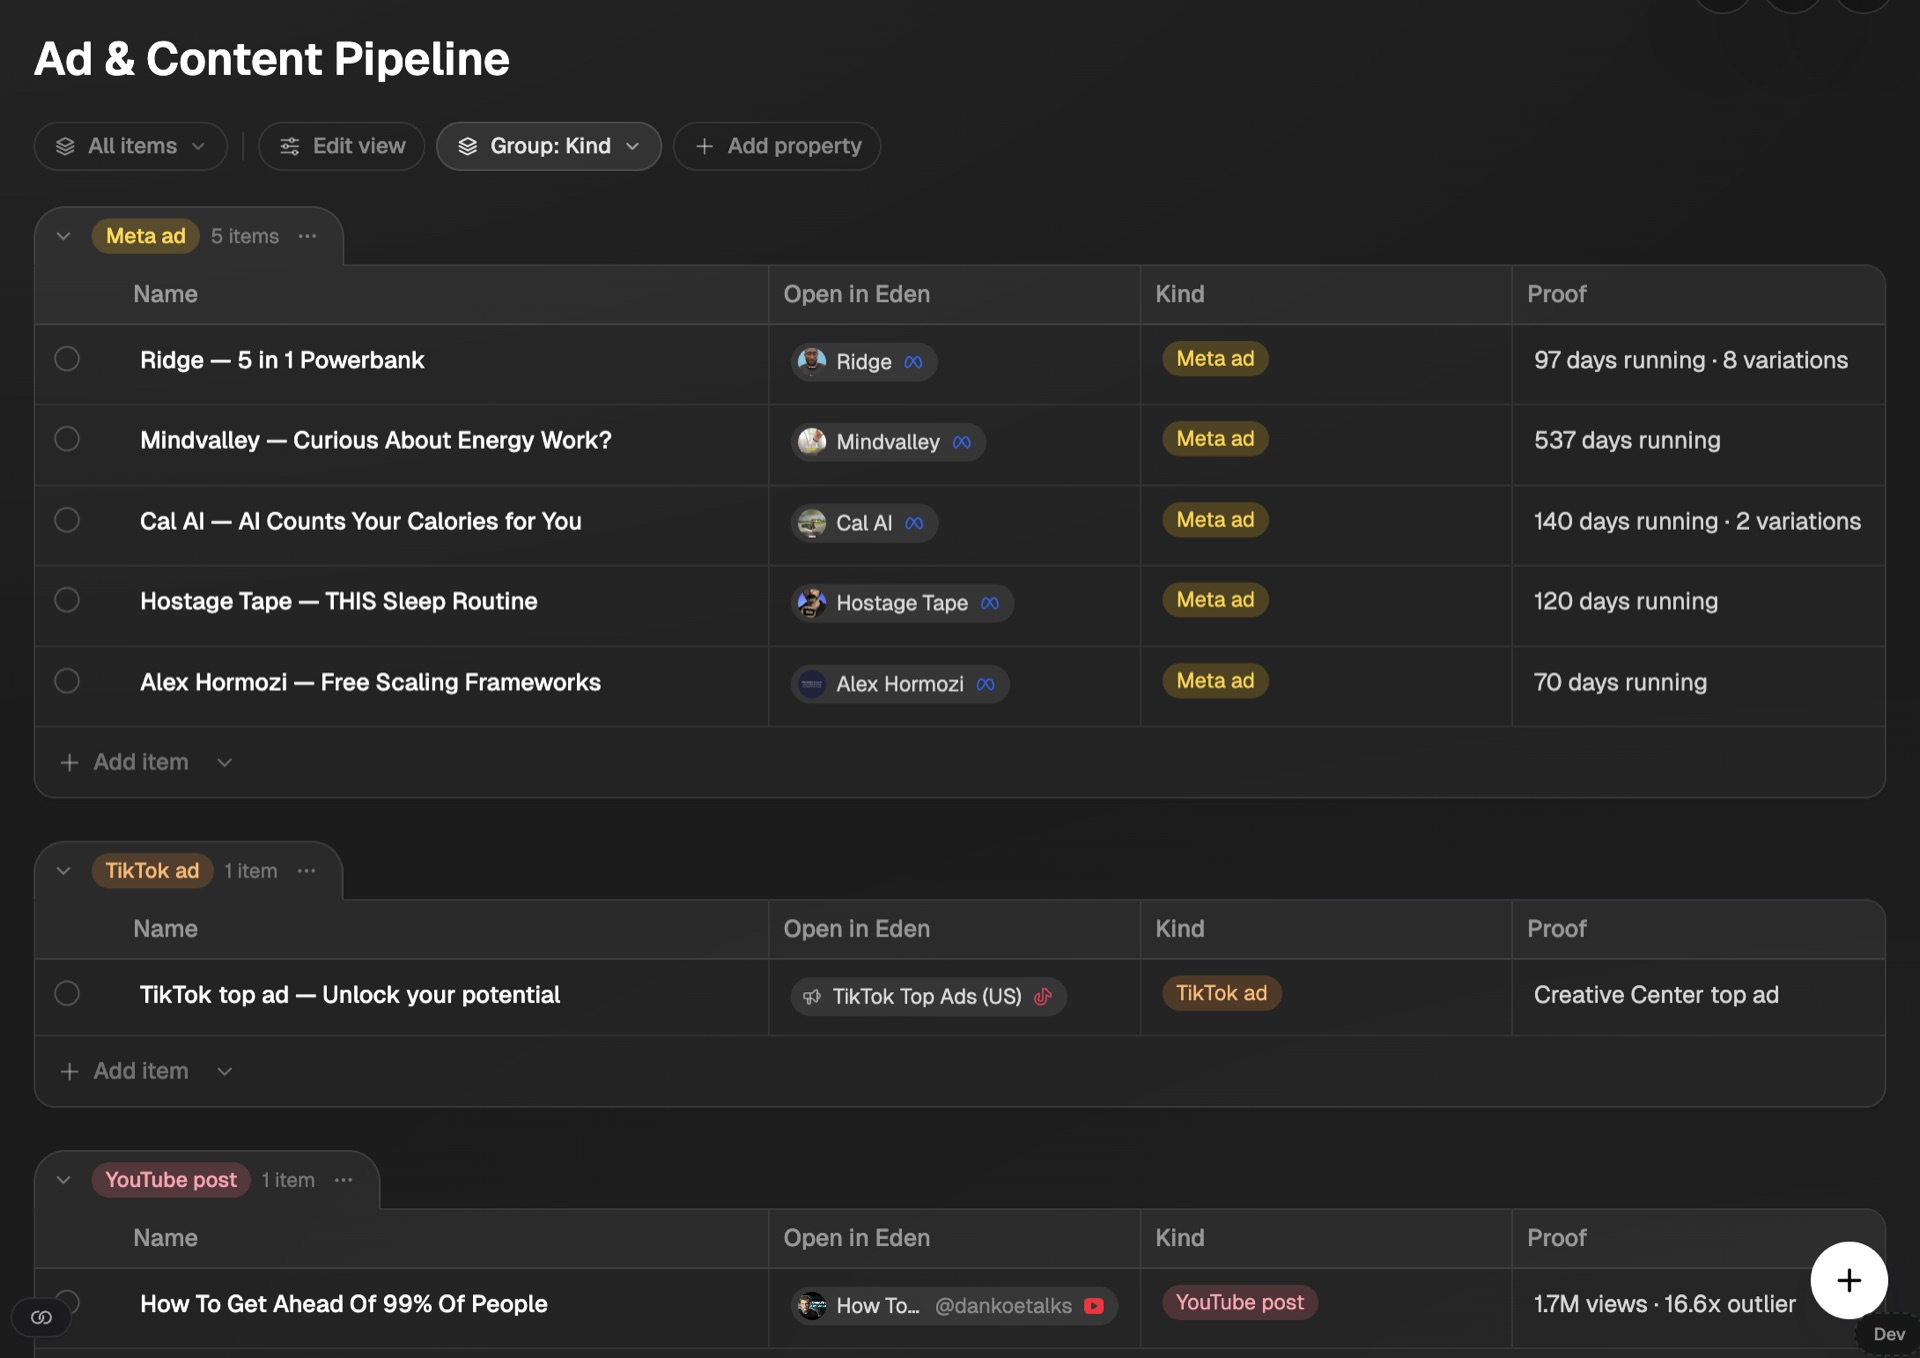1920x1358 pixels.
Task: Click plus icon of Meta ad Add item
Action: coord(69,762)
